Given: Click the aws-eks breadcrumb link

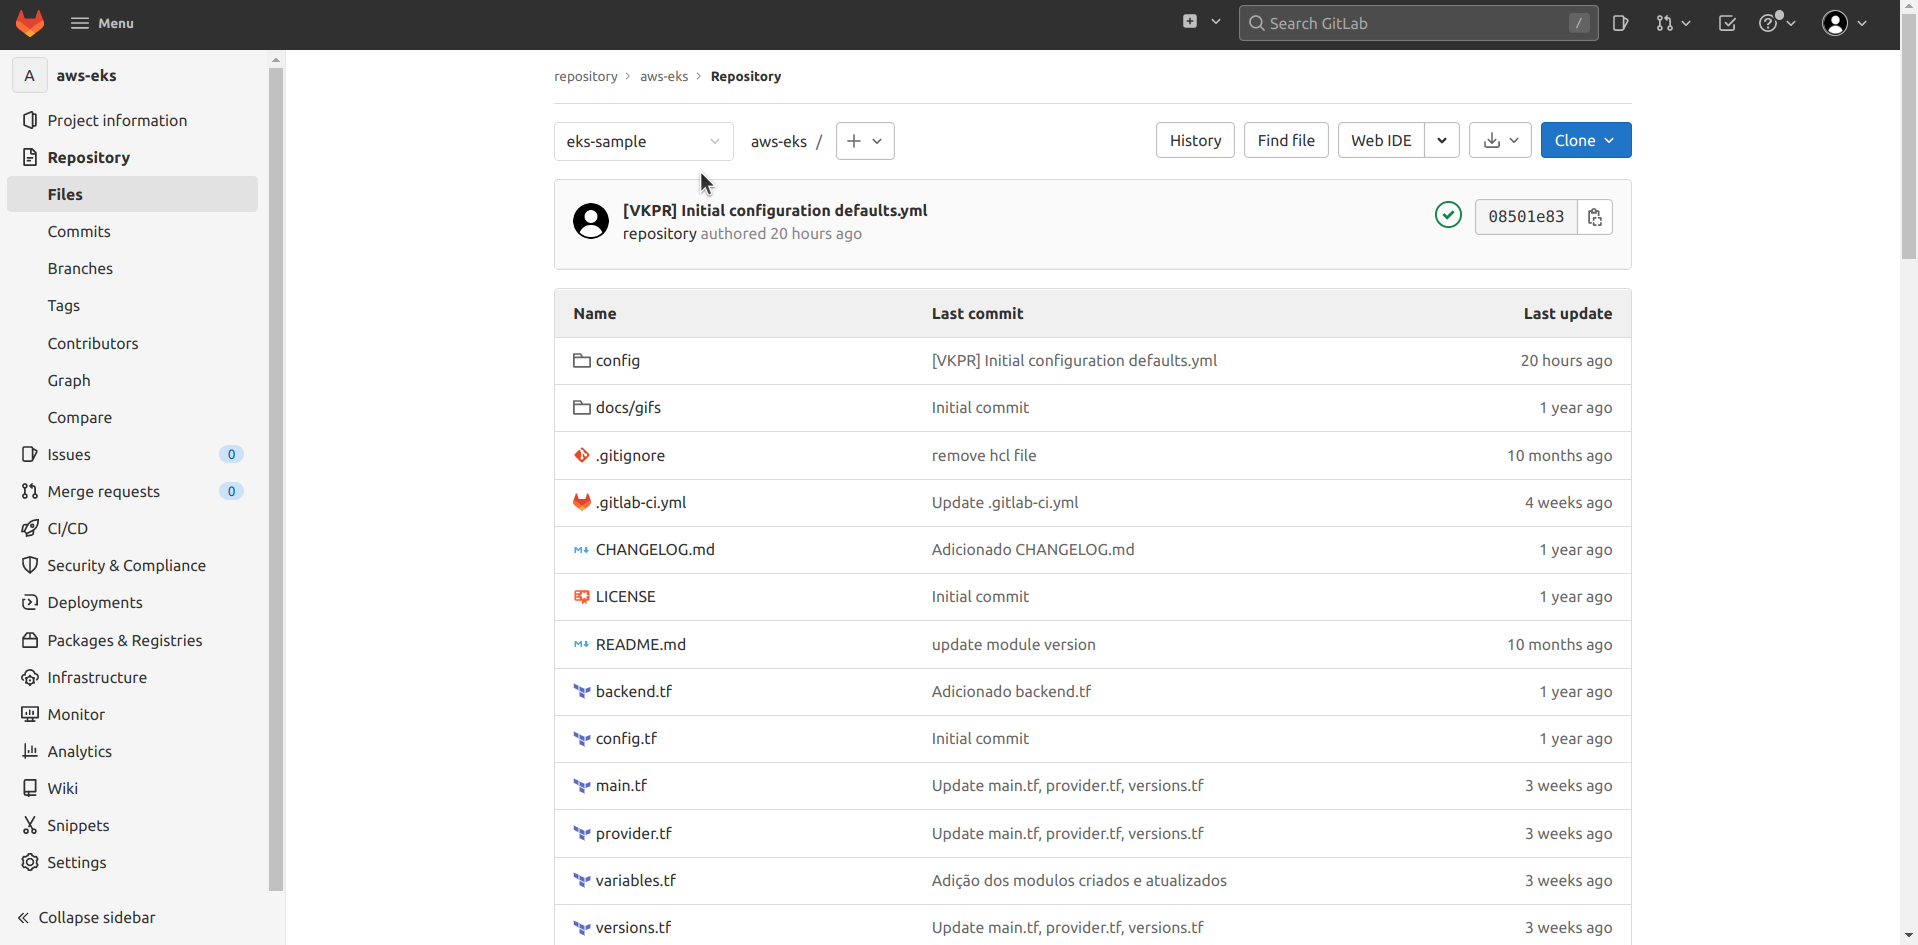Looking at the screenshot, I should coord(664,76).
